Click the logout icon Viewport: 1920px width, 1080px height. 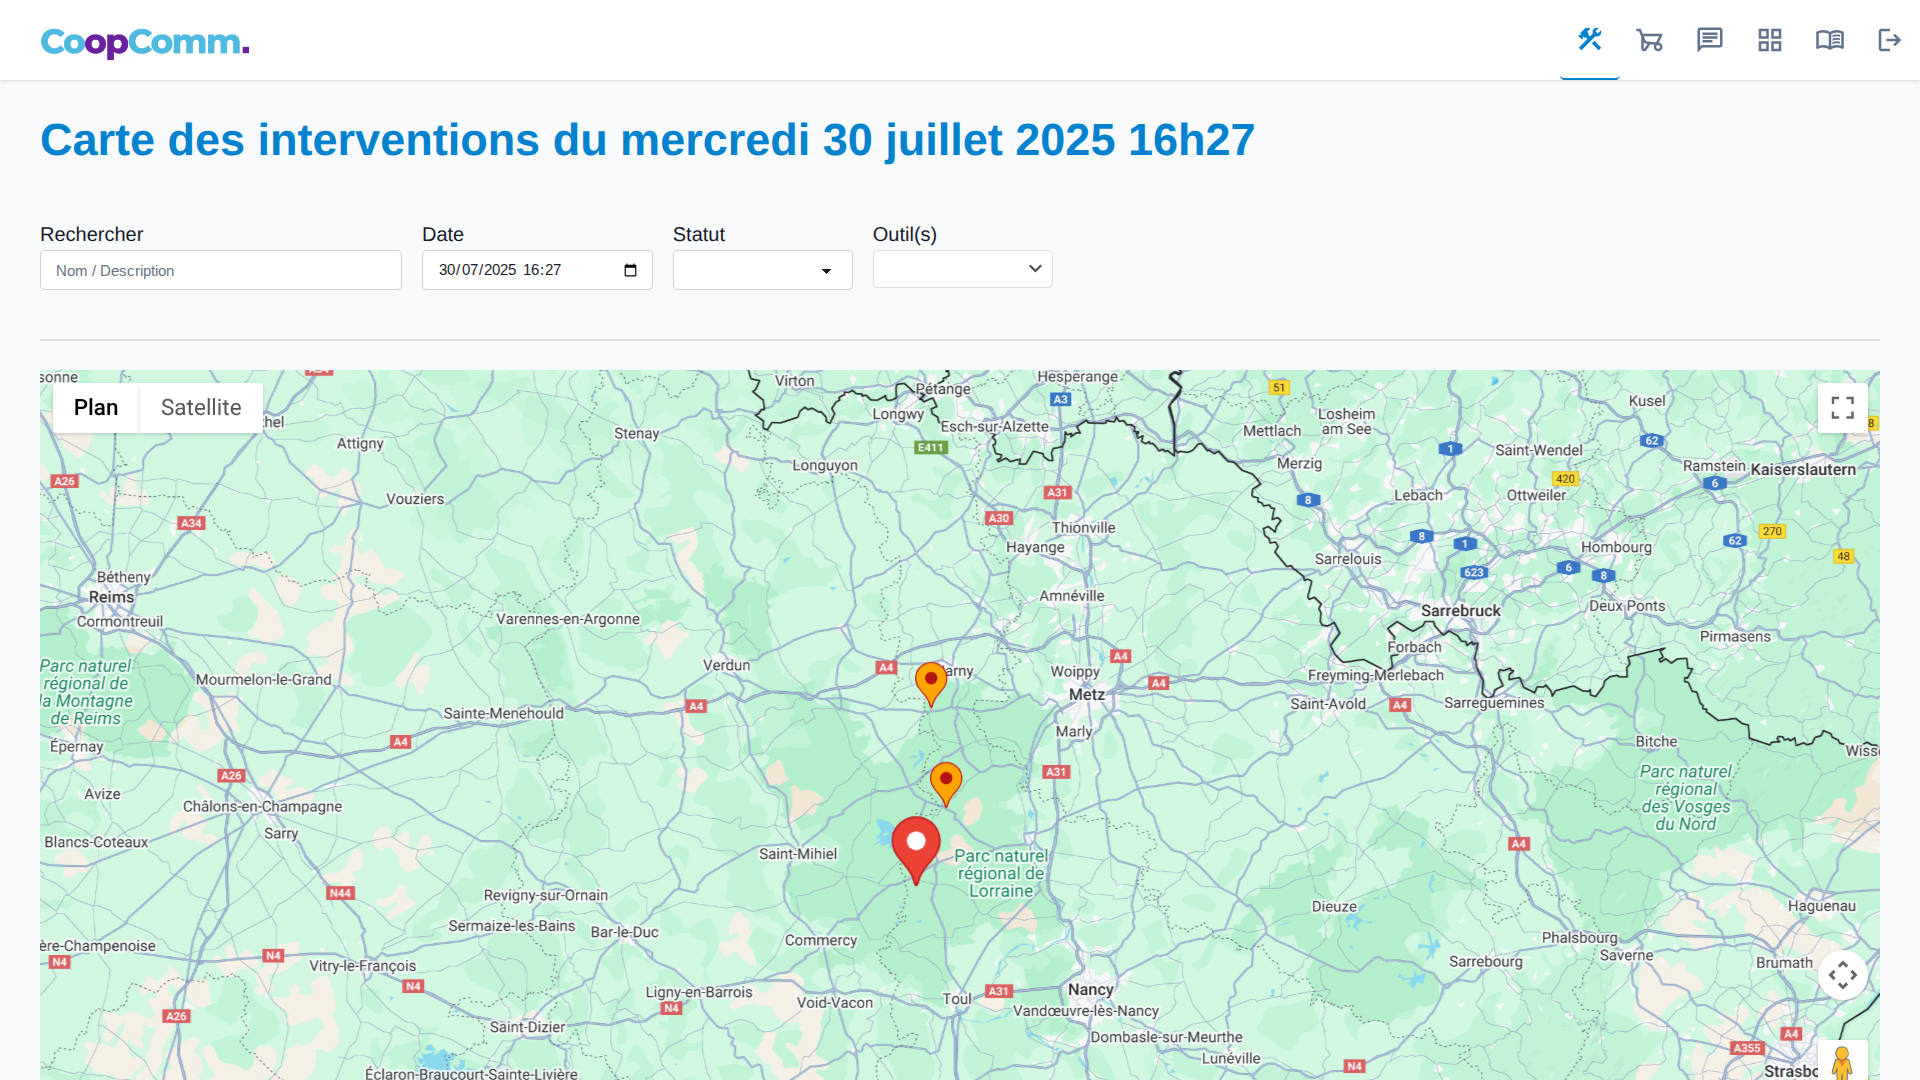pyautogui.click(x=1889, y=40)
